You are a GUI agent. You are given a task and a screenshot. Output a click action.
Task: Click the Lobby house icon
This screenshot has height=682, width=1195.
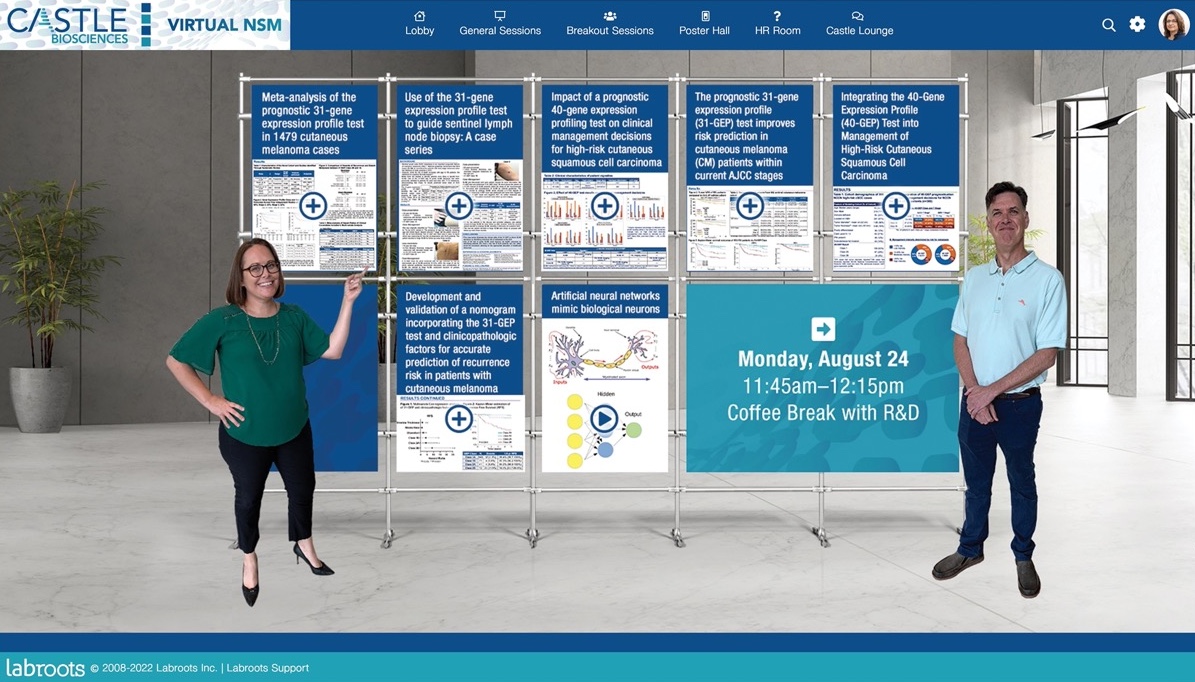[419, 16]
